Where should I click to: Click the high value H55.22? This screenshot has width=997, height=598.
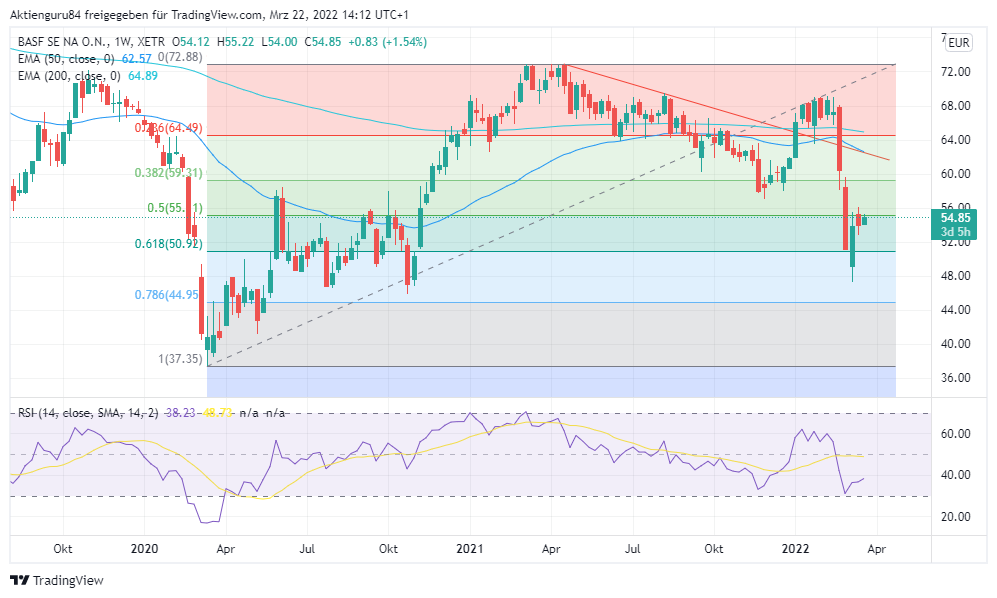[x=235, y=42]
